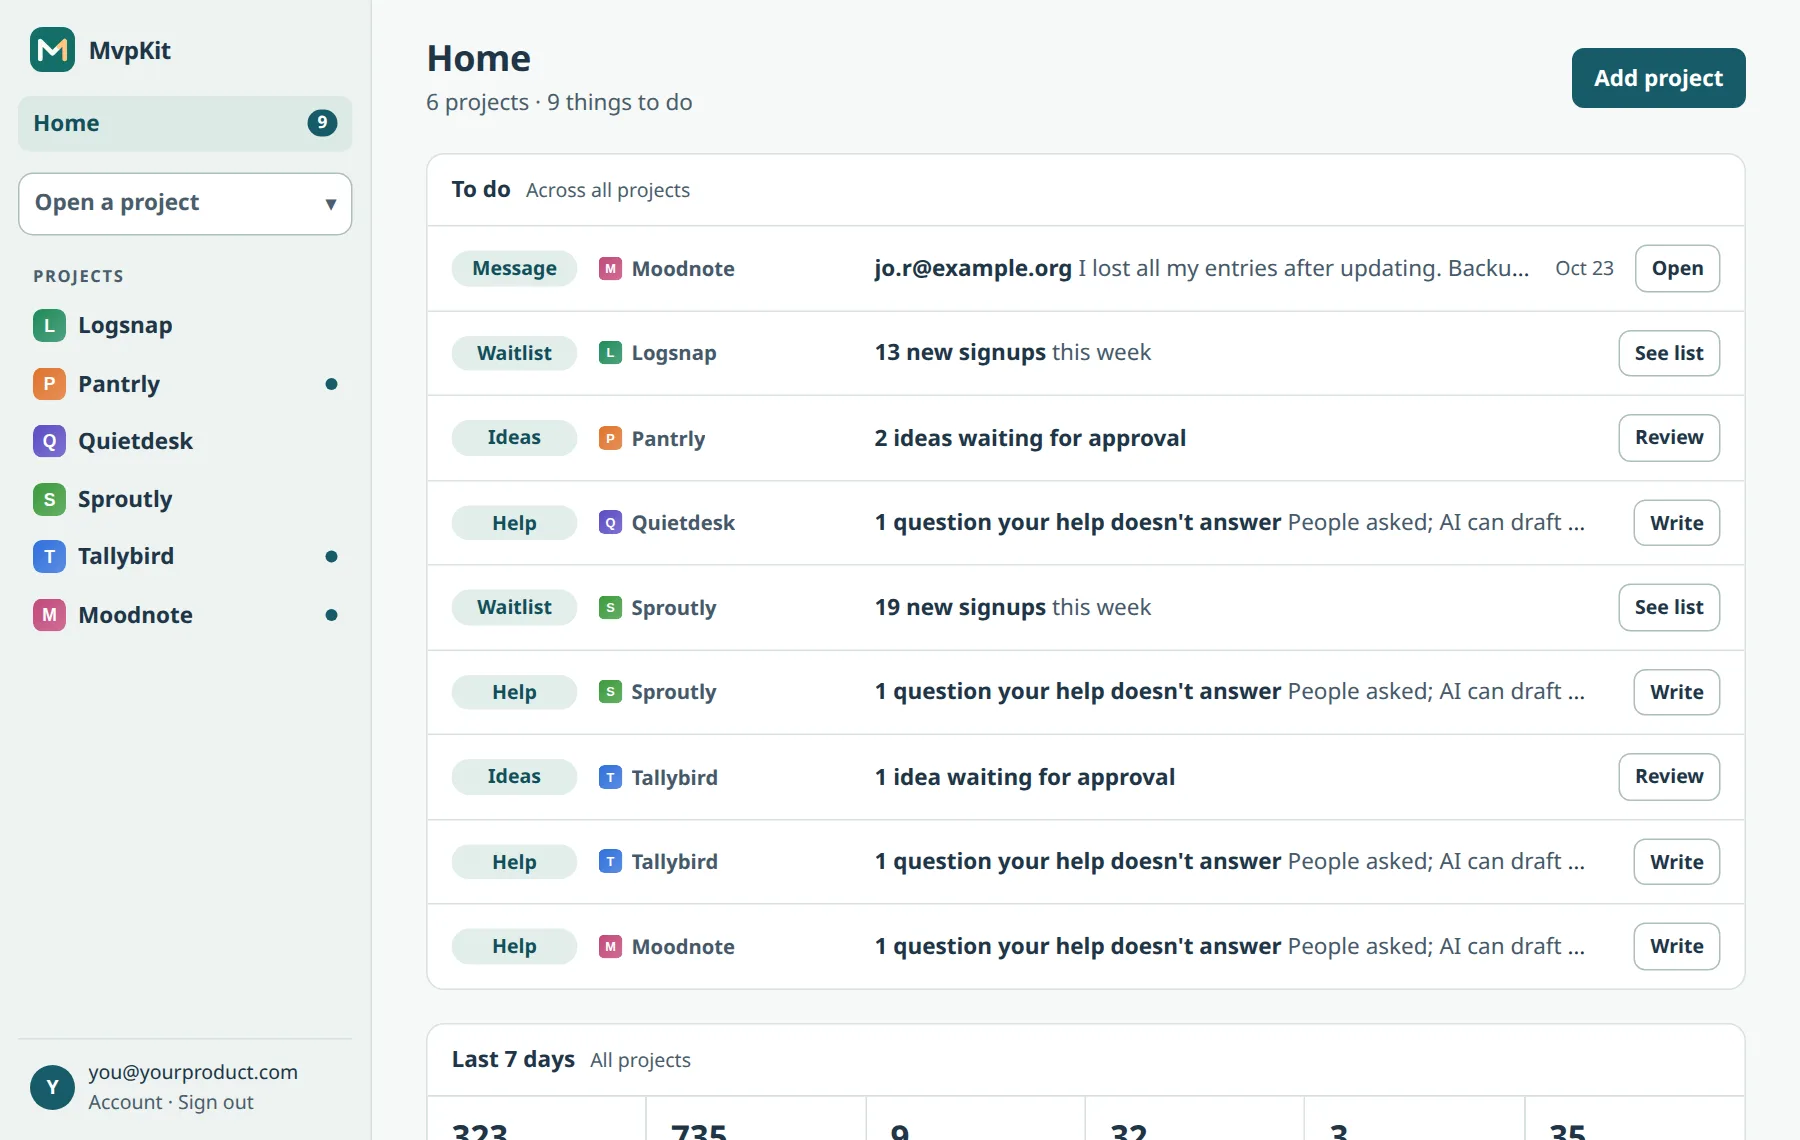Click the orange P icon for Pantrly in sidebar
The width and height of the screenshot is (1800, 1140).
[x=49, y=384]
